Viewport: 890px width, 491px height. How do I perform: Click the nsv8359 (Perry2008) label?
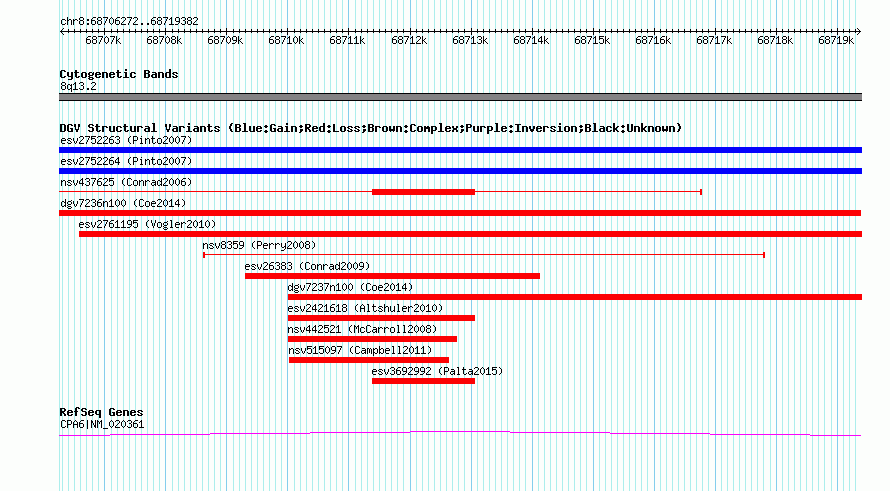259,245
